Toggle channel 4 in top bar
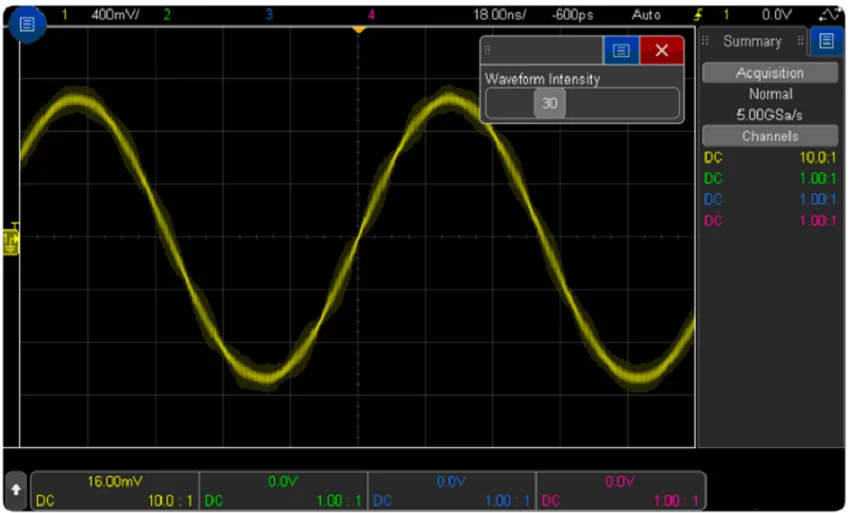This screenshot has width=850, height=513. point(372,15)
